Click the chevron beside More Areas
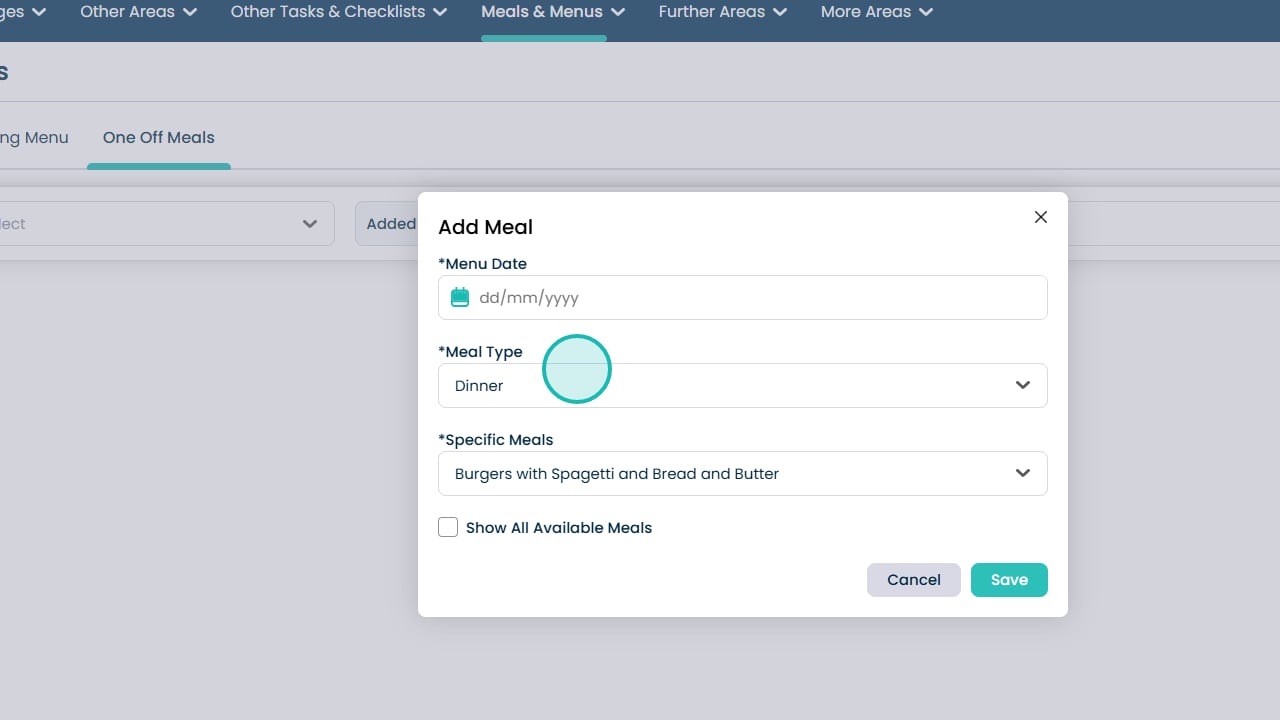Image resolution: width=1280 pixels, height=720 pixels. click(926, 12)
